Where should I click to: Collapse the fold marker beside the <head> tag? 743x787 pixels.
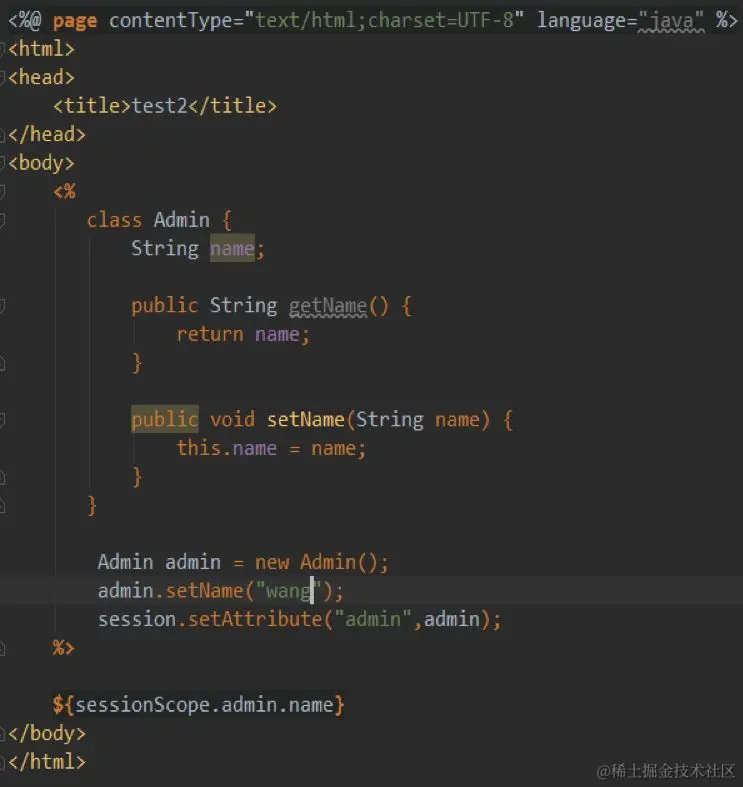[2, 78]
